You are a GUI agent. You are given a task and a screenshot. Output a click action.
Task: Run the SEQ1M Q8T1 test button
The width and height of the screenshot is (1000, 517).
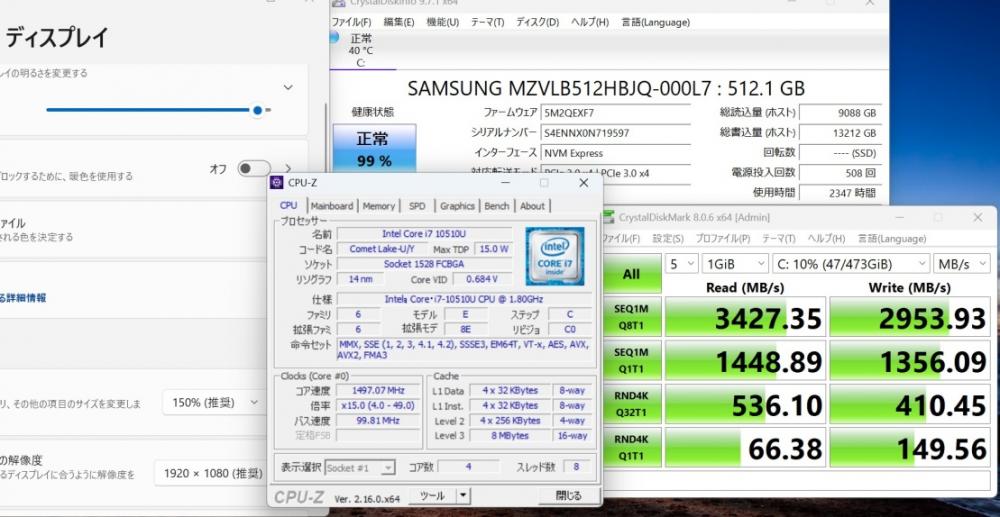[x=631, y=316]
